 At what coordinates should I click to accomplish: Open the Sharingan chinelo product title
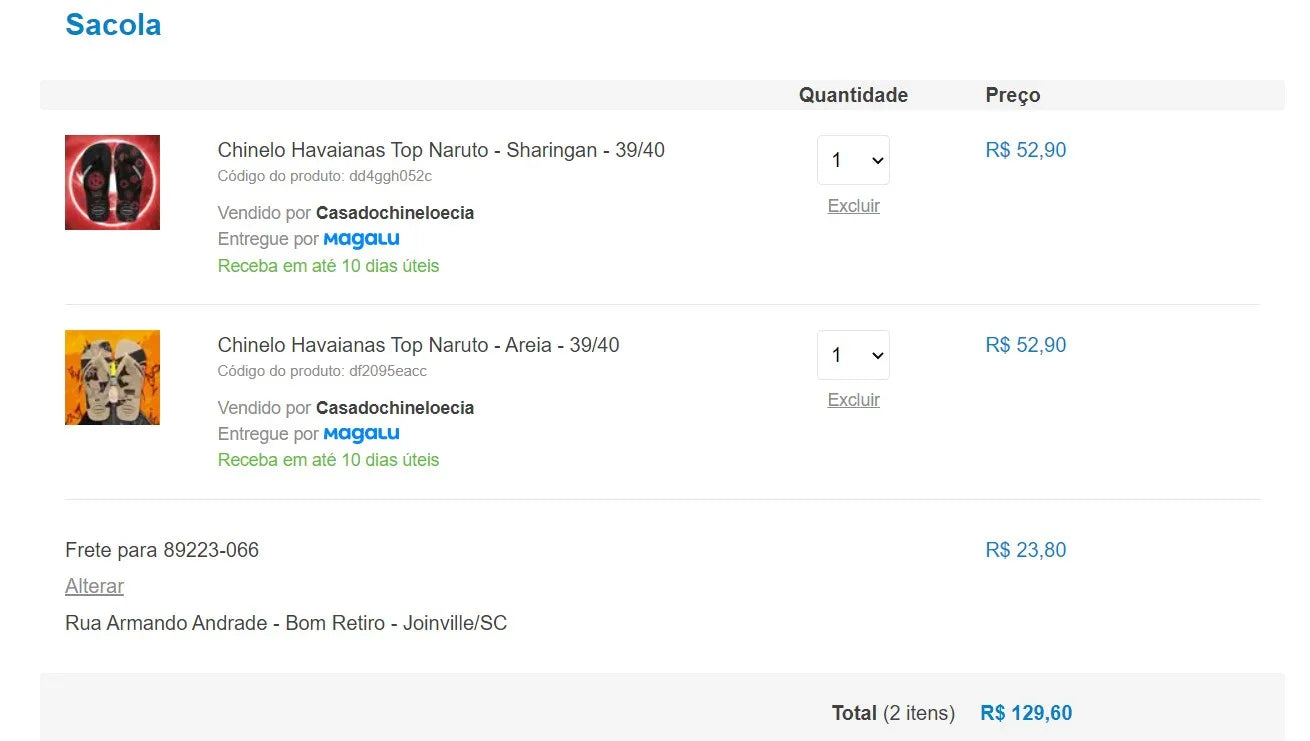coord(442,149)
